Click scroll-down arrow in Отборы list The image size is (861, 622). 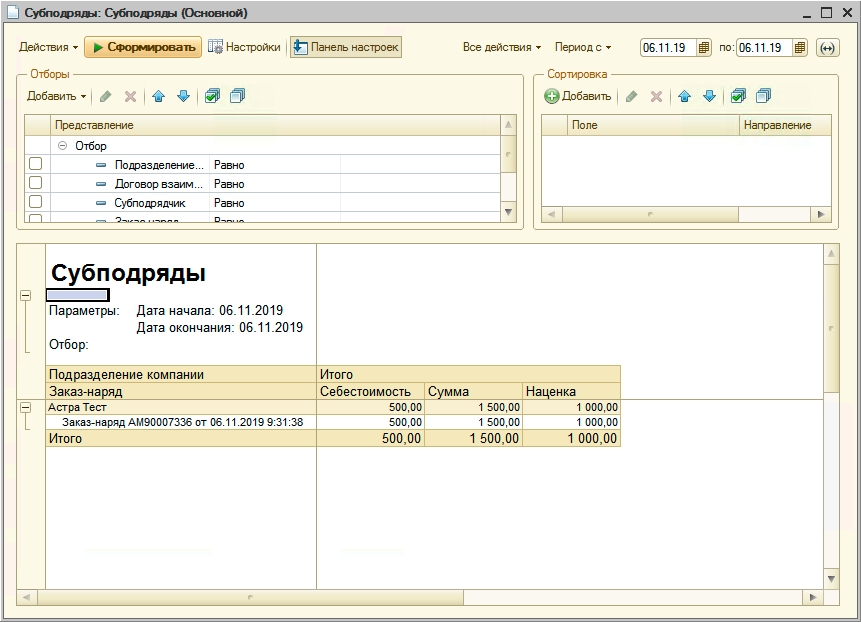click(508, 212)
